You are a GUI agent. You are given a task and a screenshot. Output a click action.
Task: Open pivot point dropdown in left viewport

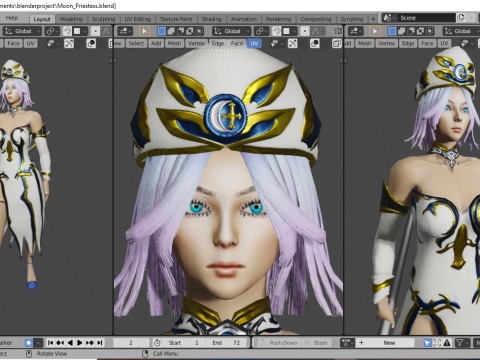(x=52, y=31)
